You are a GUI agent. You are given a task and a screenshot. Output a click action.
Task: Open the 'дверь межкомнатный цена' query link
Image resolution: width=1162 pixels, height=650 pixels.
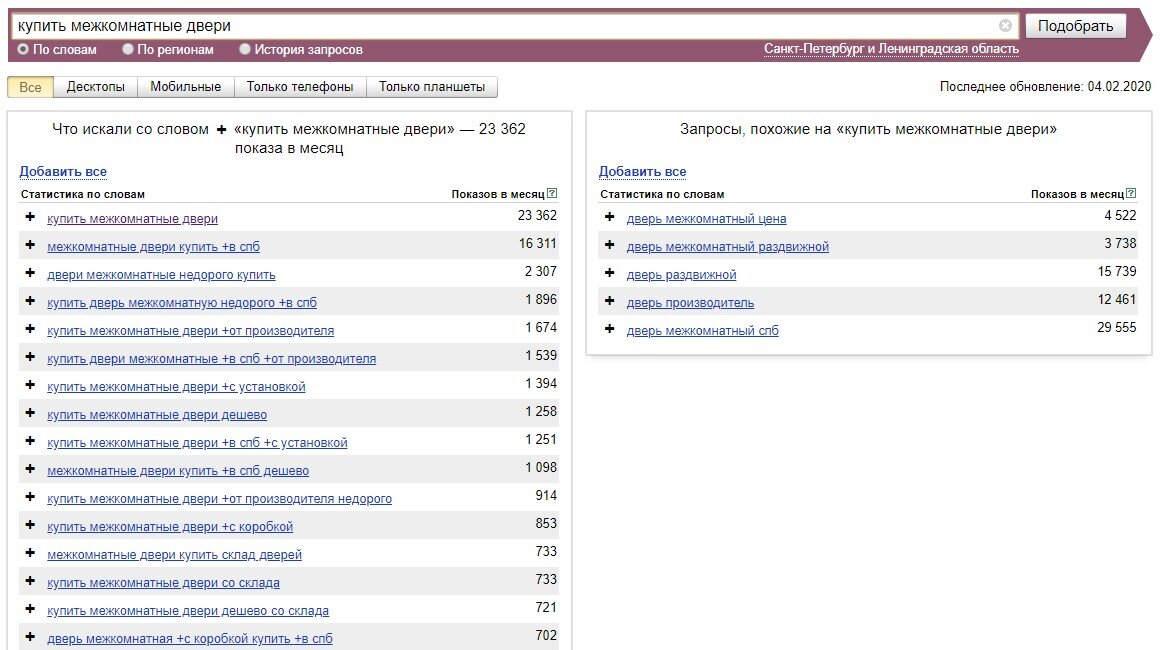[x=706, y=219]
